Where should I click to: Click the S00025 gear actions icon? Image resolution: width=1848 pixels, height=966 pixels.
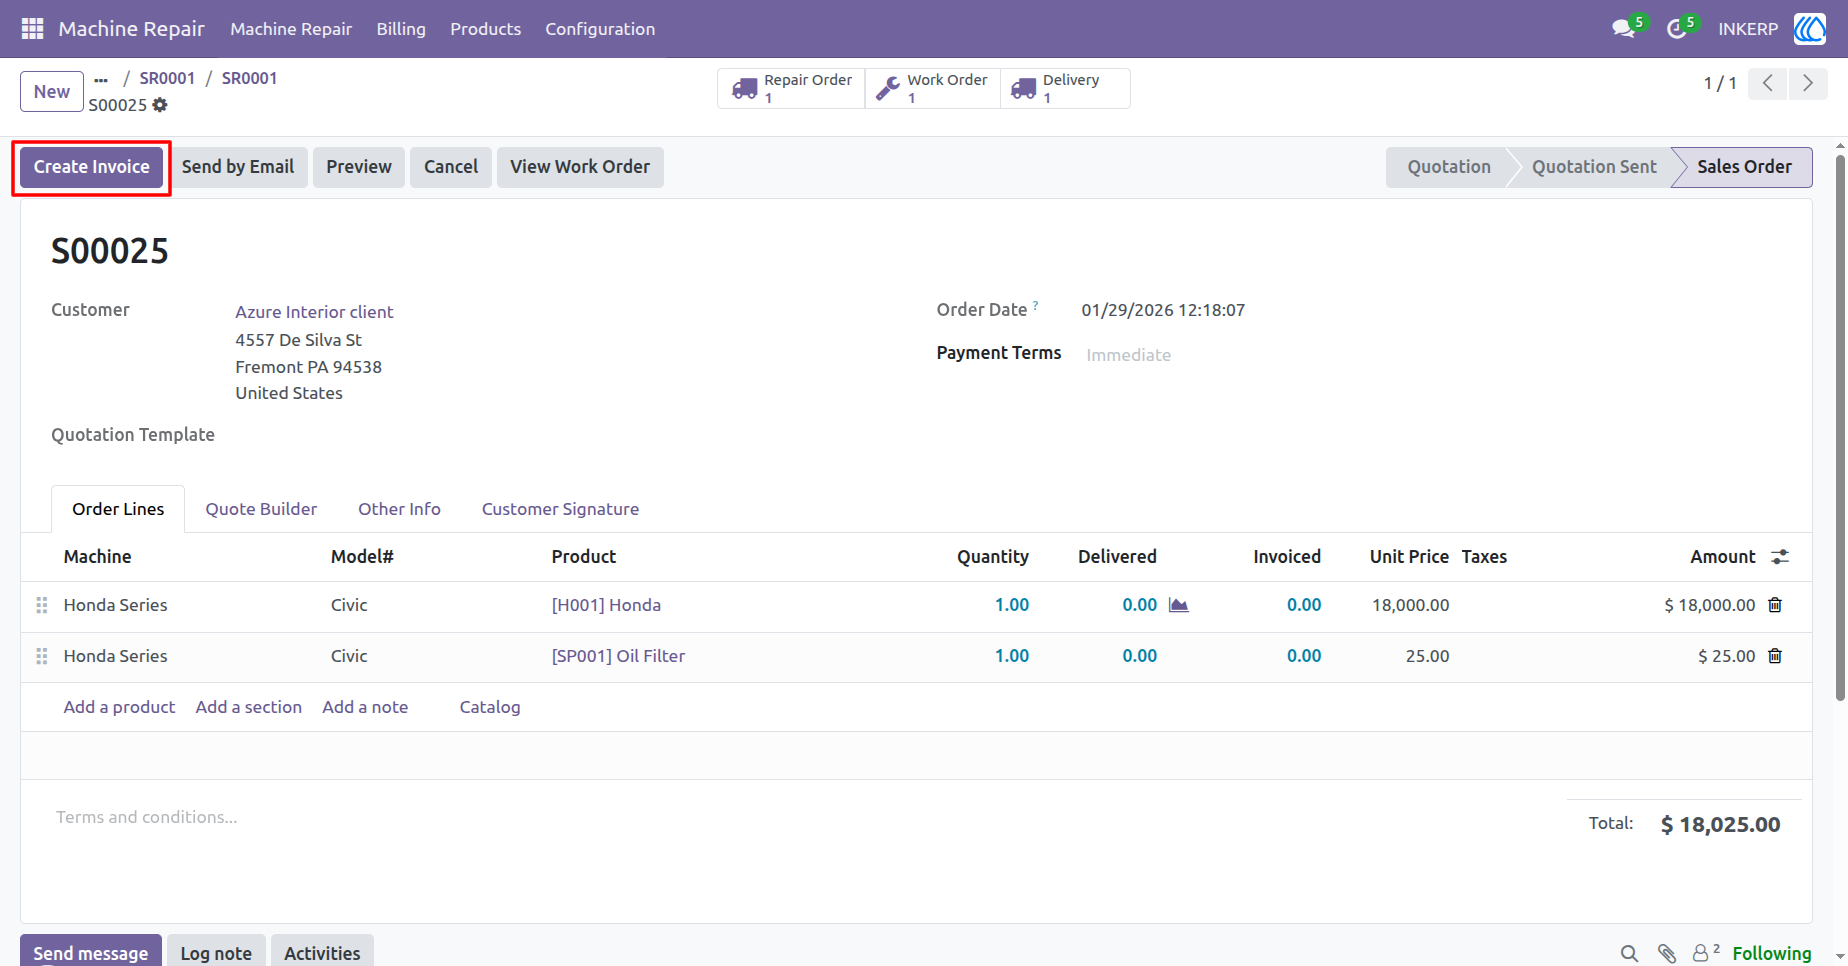pyautogui.click(x=160, y=105)
